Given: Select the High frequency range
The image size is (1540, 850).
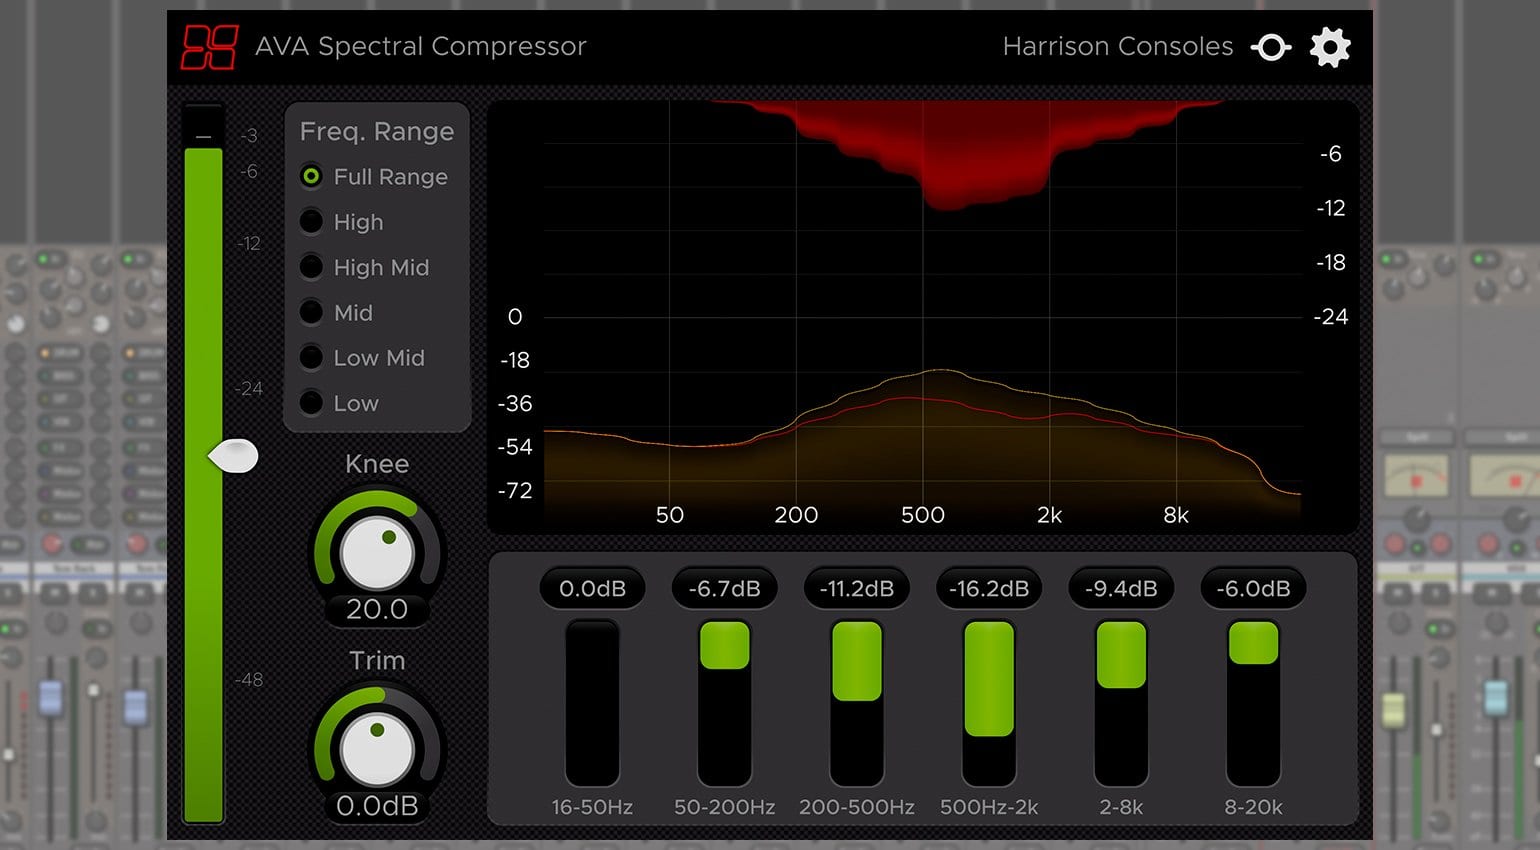Looking at the screenshot, I should [x=311, y=221].
